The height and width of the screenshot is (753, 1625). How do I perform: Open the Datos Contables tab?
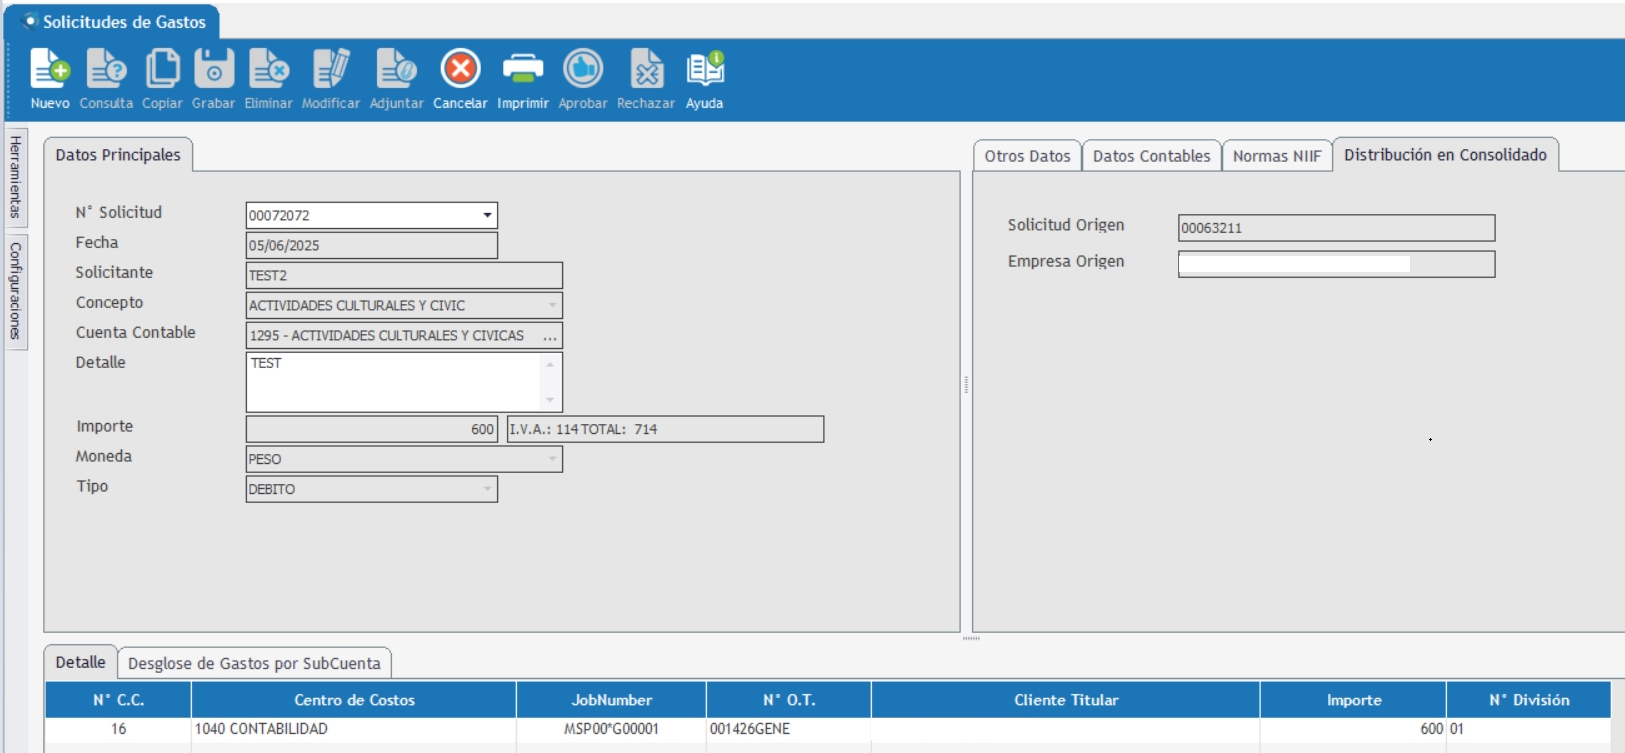pos(1151,156)
